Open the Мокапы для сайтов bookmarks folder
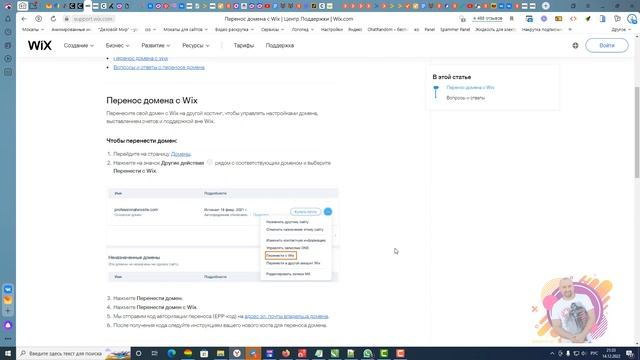Viewport: 640px width, 360px height. pos(185,29)
